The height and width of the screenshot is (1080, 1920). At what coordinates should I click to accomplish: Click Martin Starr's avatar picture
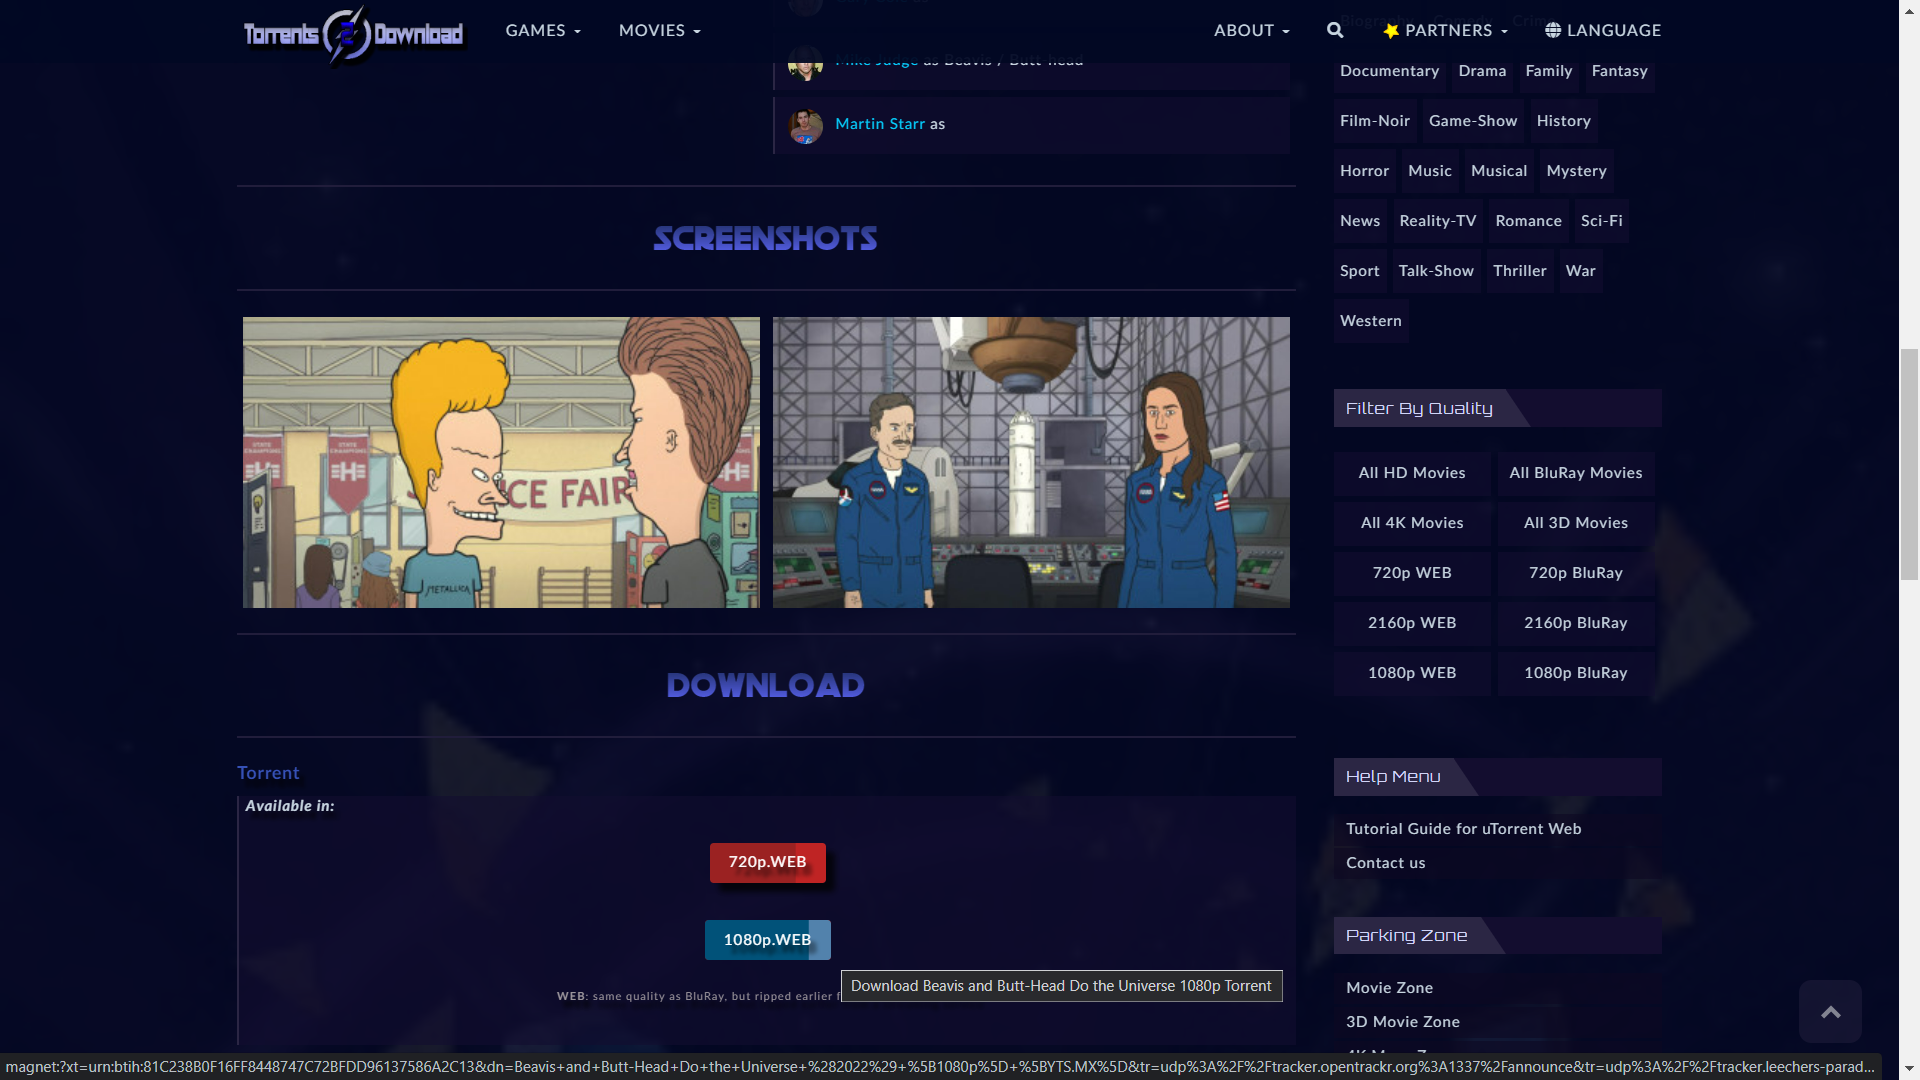click(x=805, y=125)
